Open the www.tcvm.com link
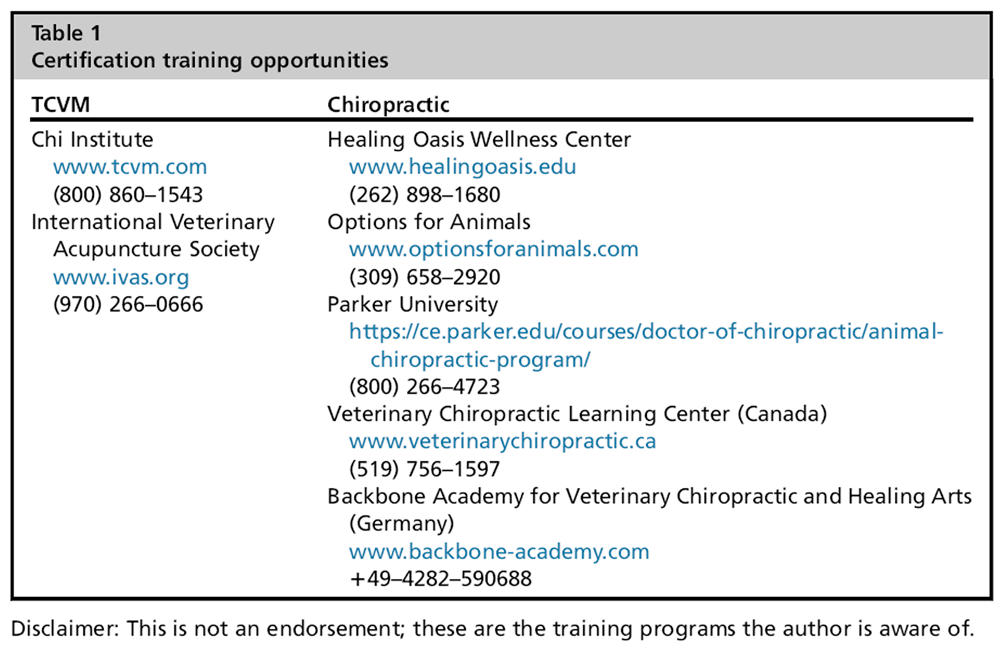1000x648 pixels. (129, 167)
